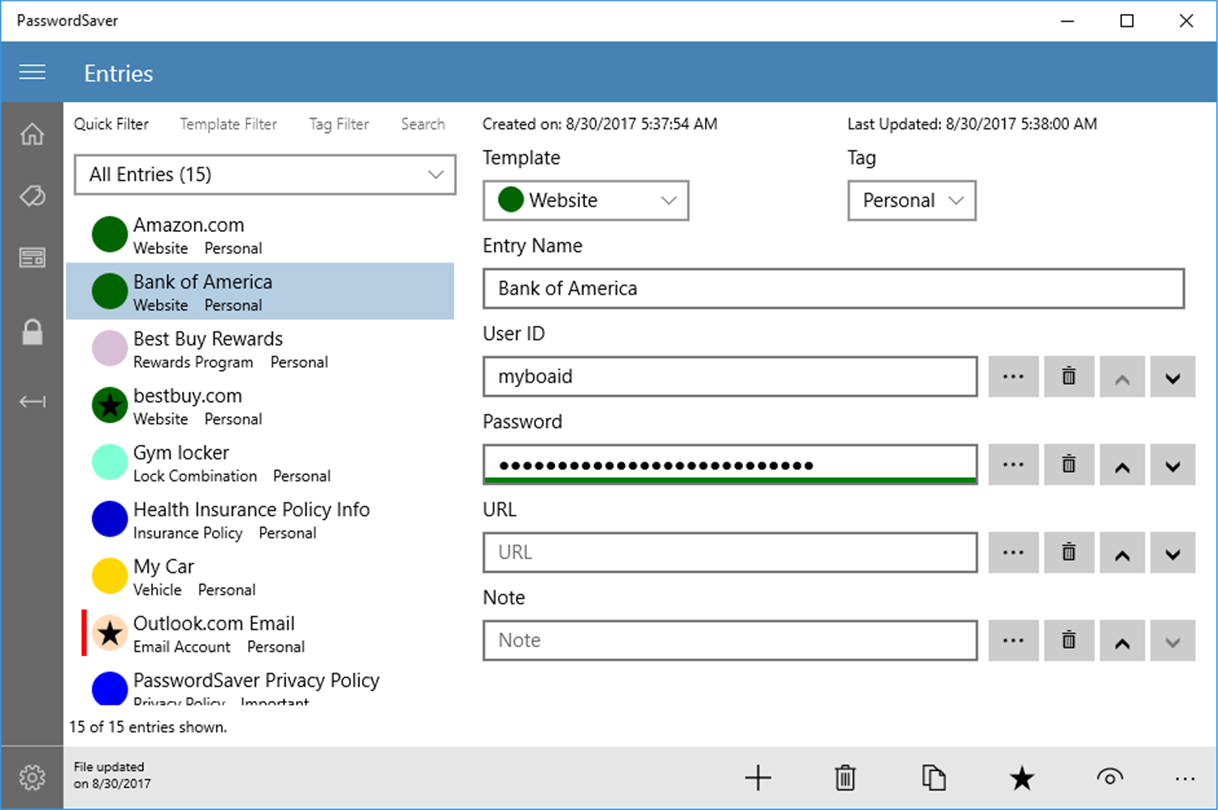
Task: Click the yellow My Car color circle
Action: (x=110, y=576)
